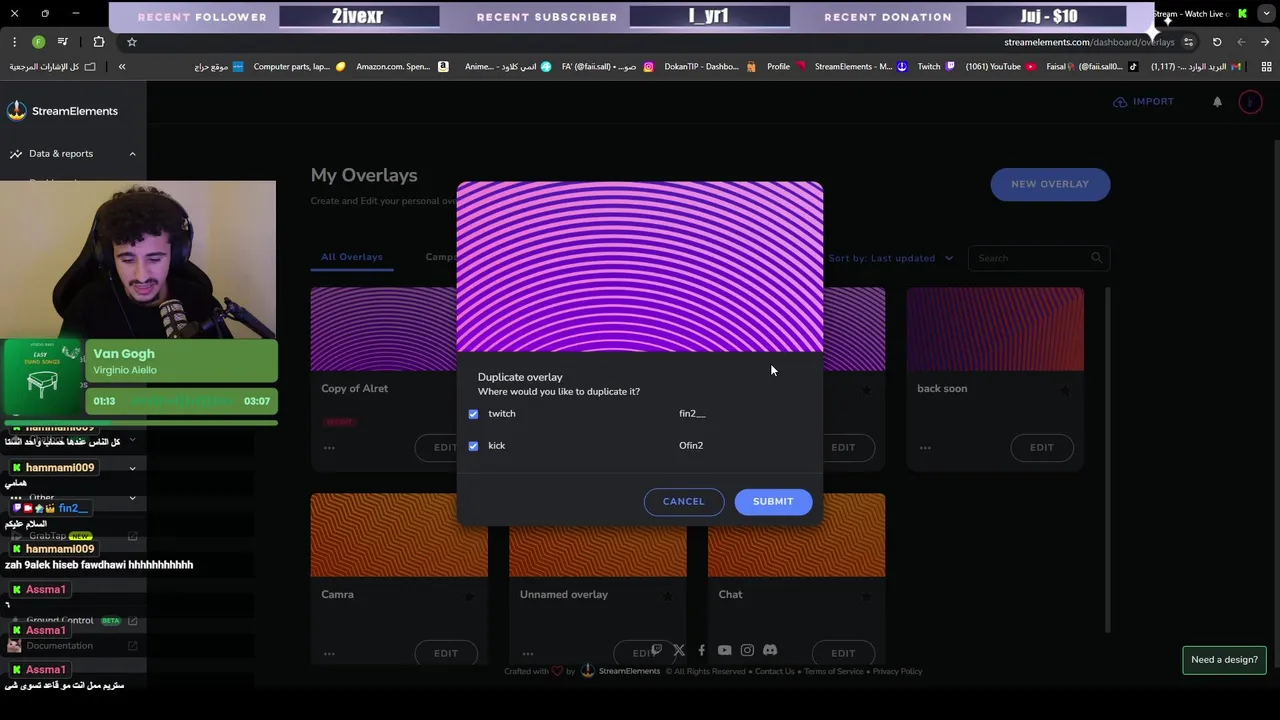
Task: Open the Privacy Policy link
Action: [x=898, y=672]
